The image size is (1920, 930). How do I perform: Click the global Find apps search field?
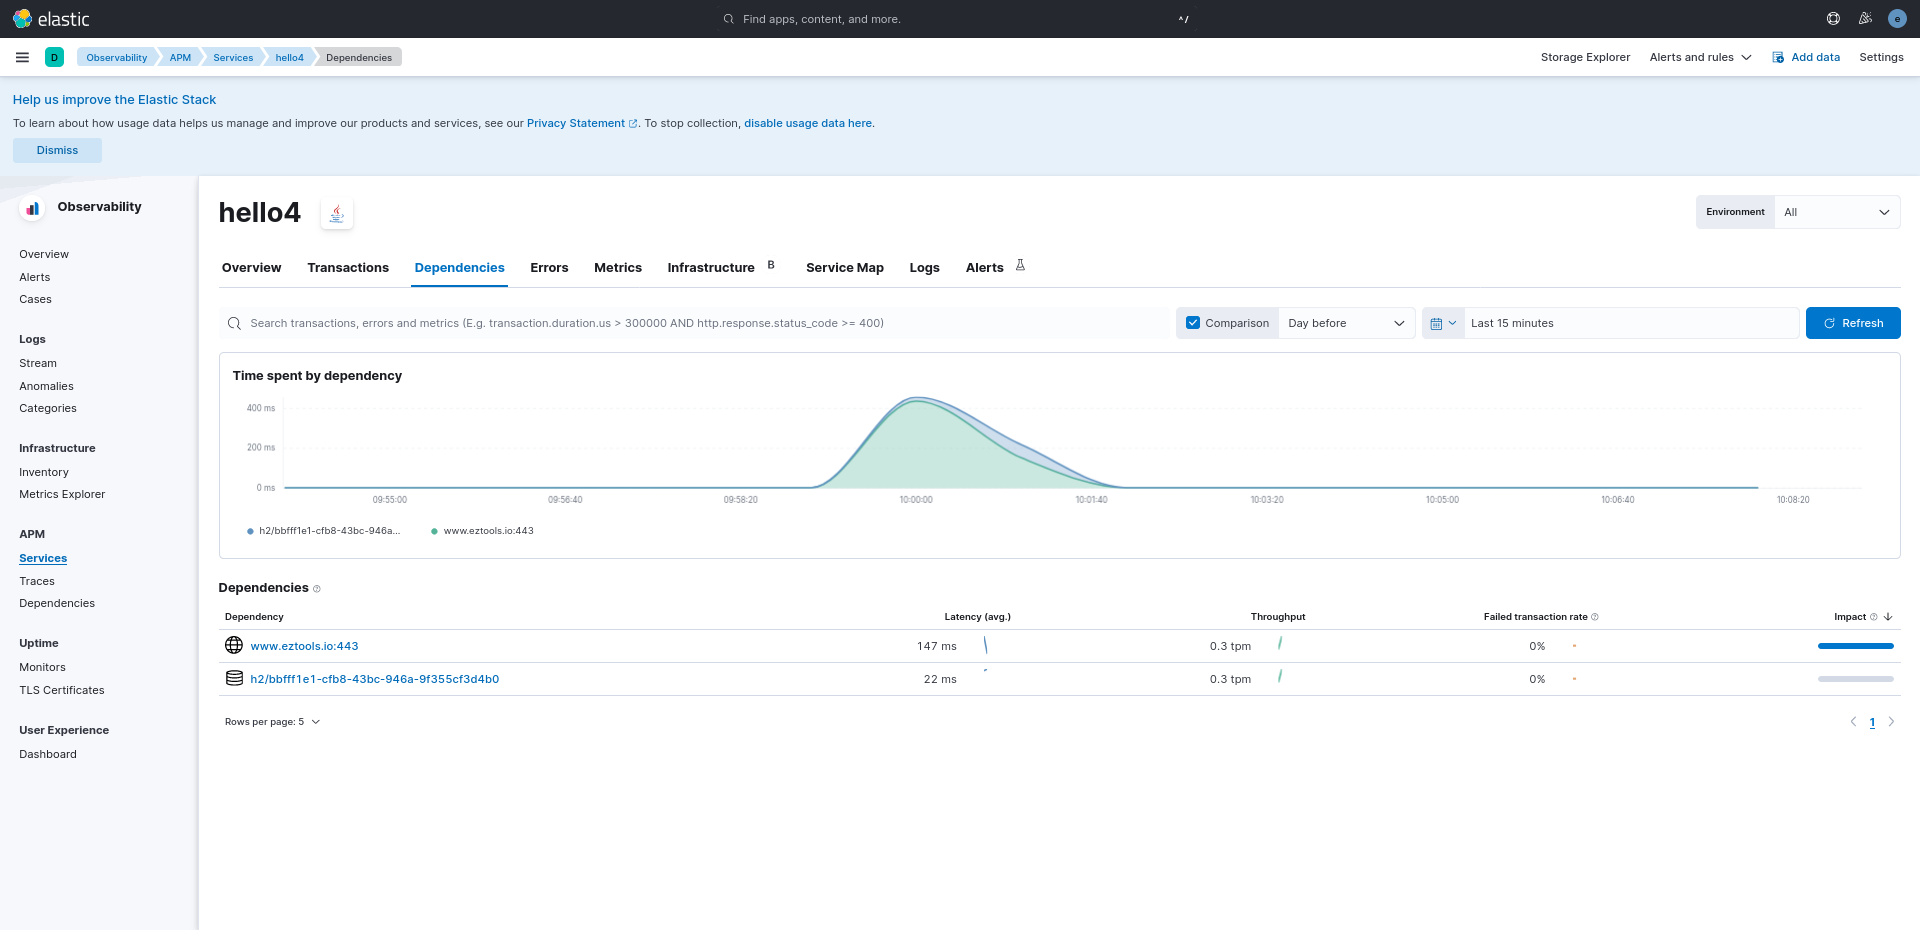click(960, 19)
